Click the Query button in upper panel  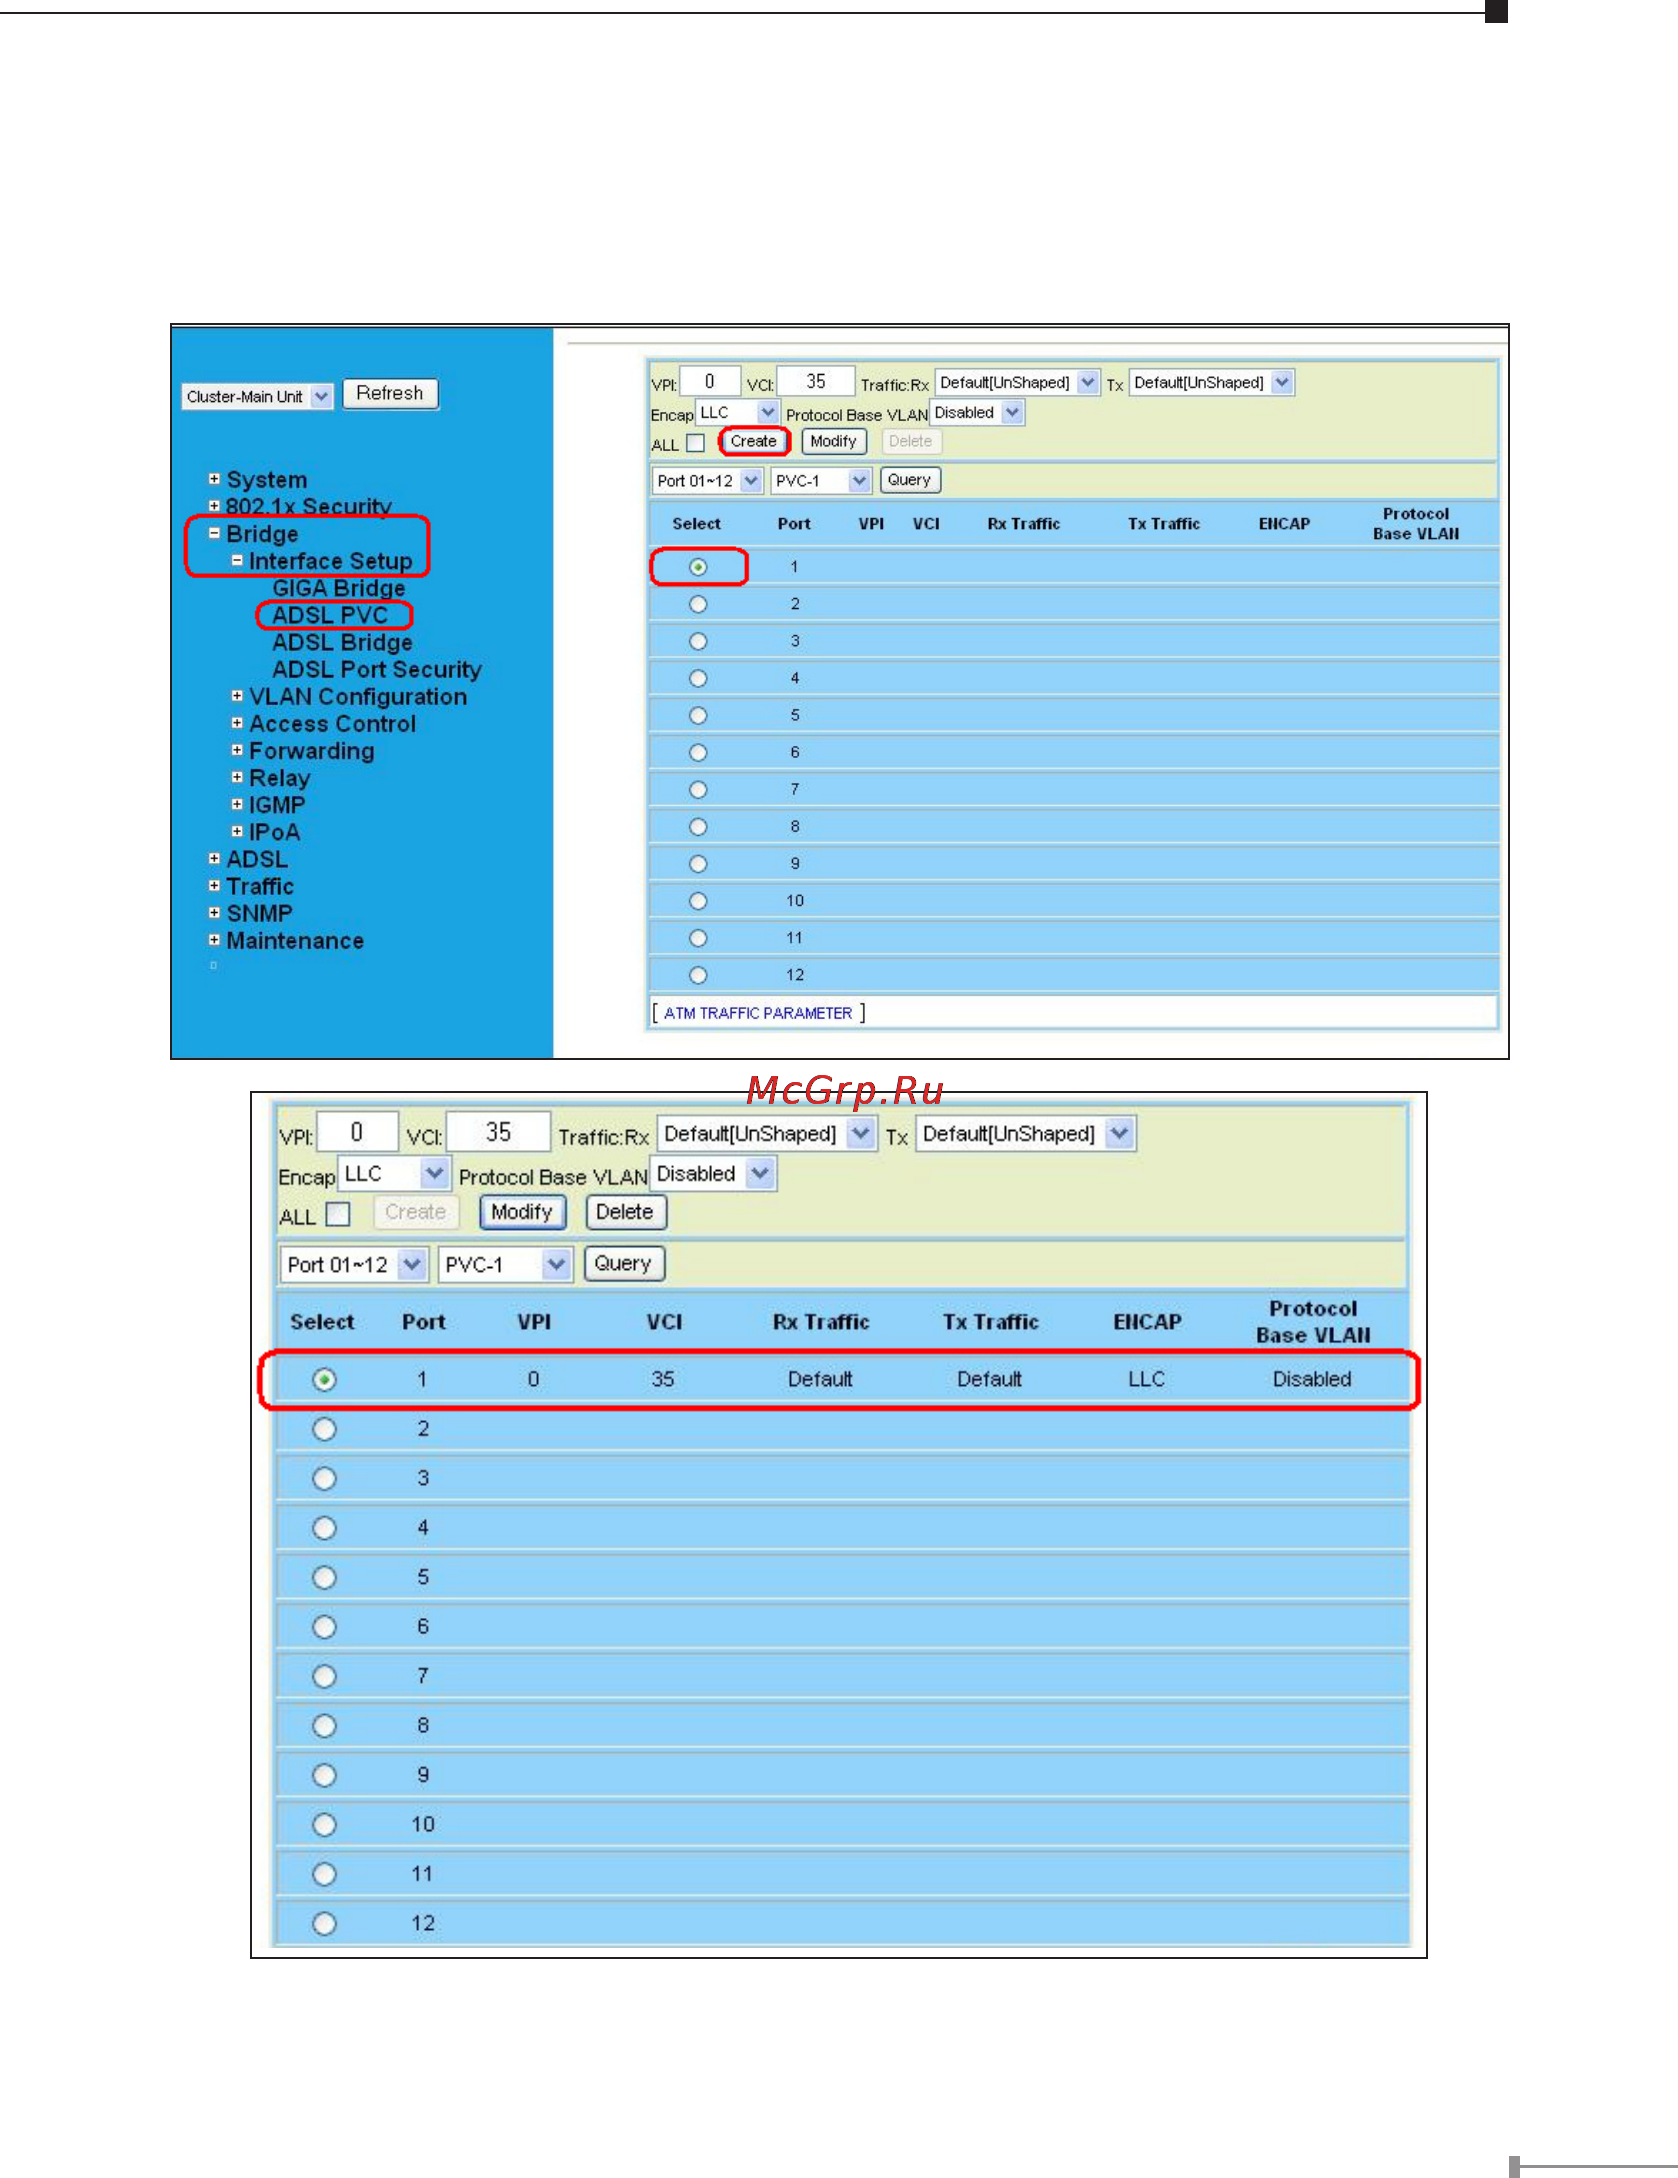click(909, 480)
